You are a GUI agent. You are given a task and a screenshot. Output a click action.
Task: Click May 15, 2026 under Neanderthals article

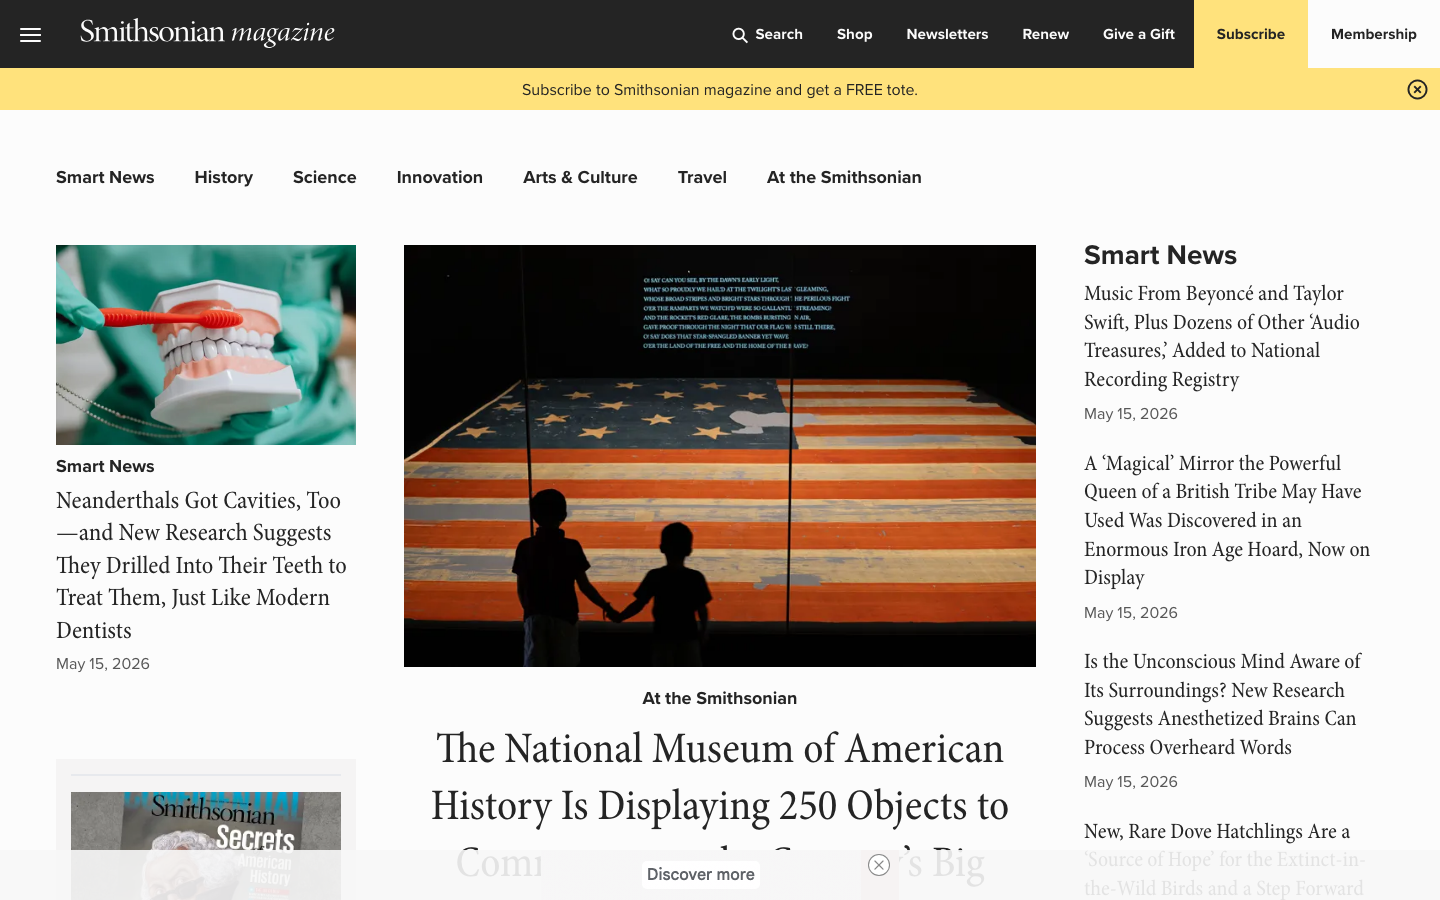[x=103, y=664]
